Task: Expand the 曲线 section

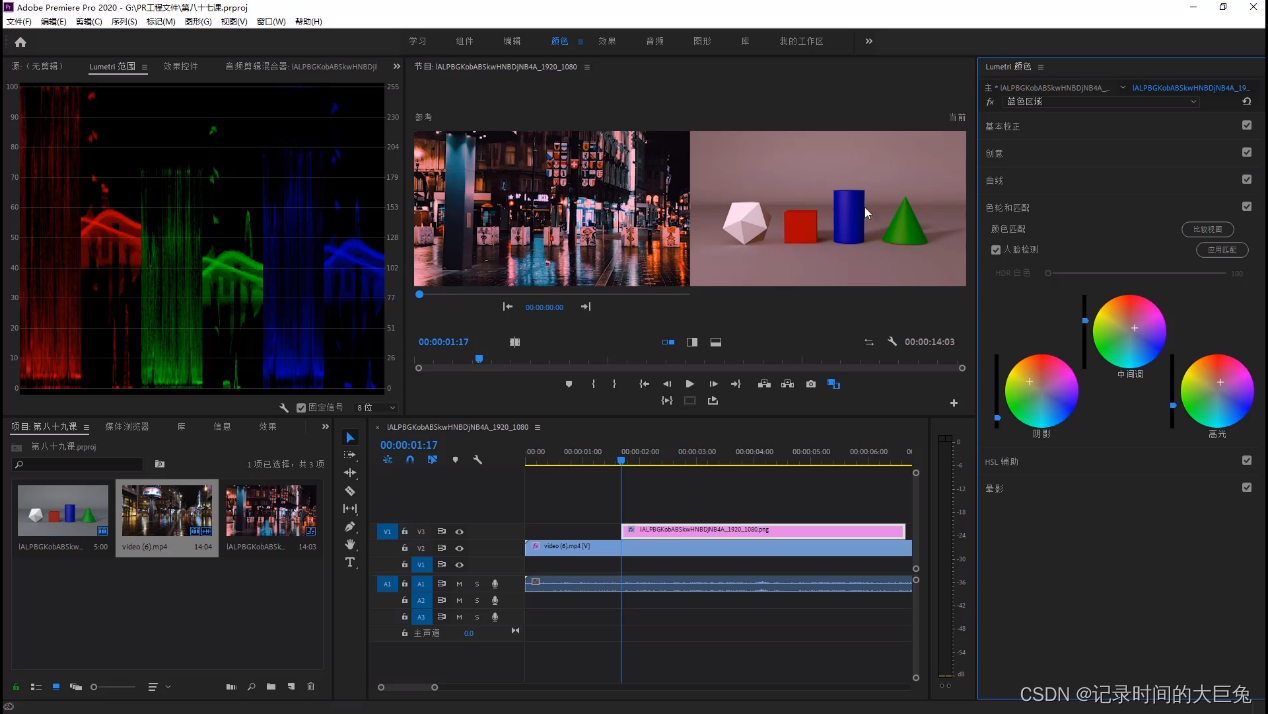Action: [x=994, y=181]
